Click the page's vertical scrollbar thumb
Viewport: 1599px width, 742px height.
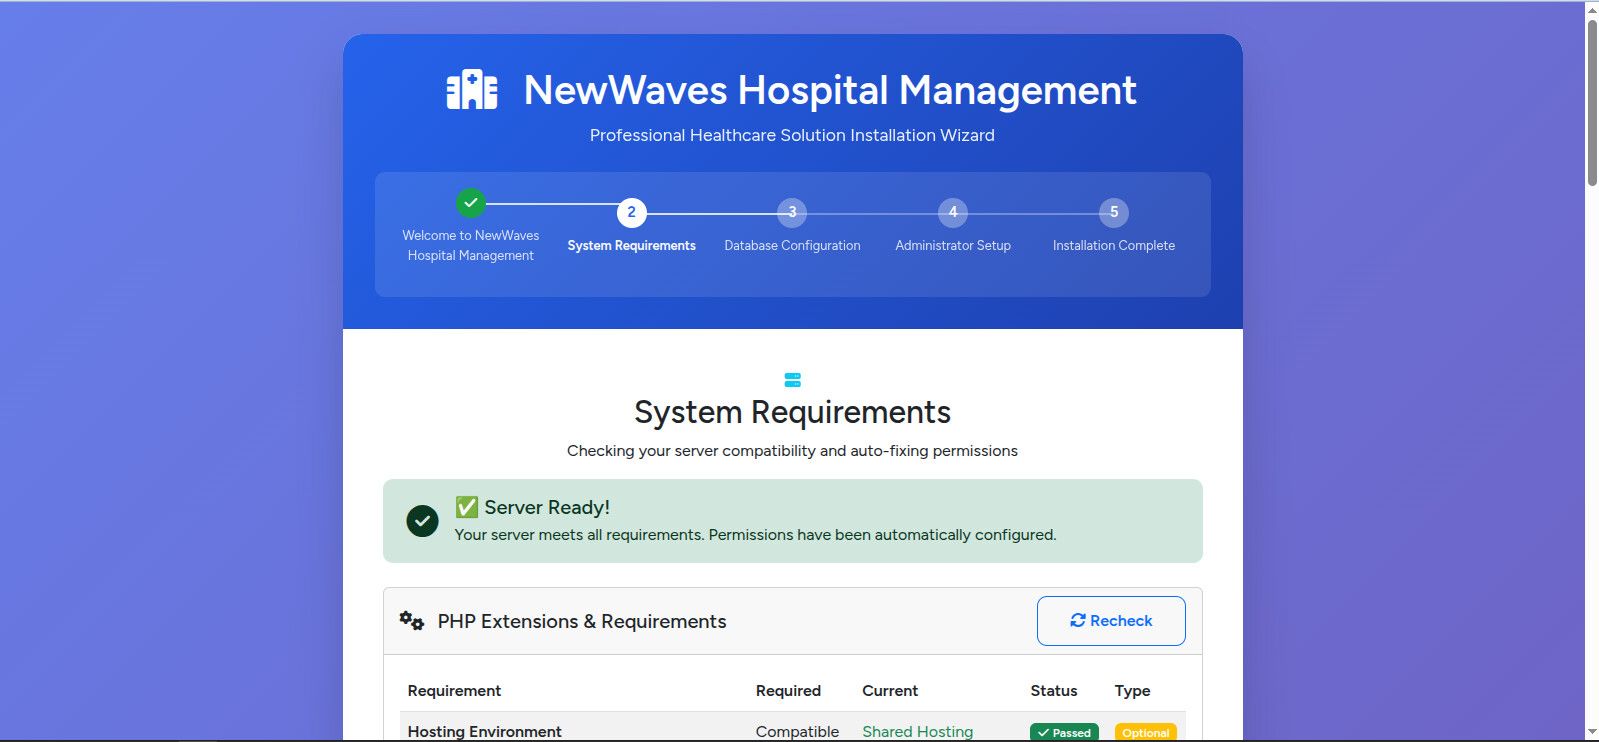[1592, 100]
